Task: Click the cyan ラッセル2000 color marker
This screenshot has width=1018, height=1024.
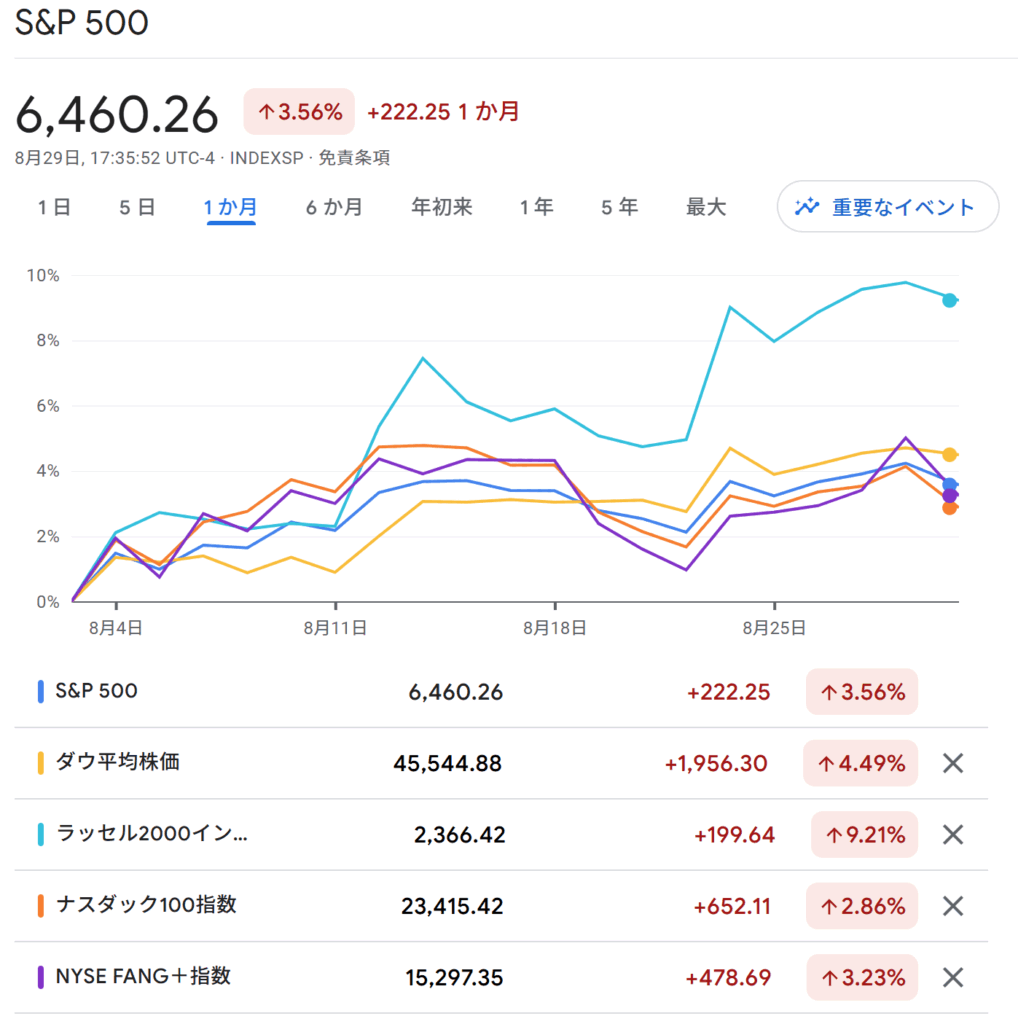Action: [40, 834]
